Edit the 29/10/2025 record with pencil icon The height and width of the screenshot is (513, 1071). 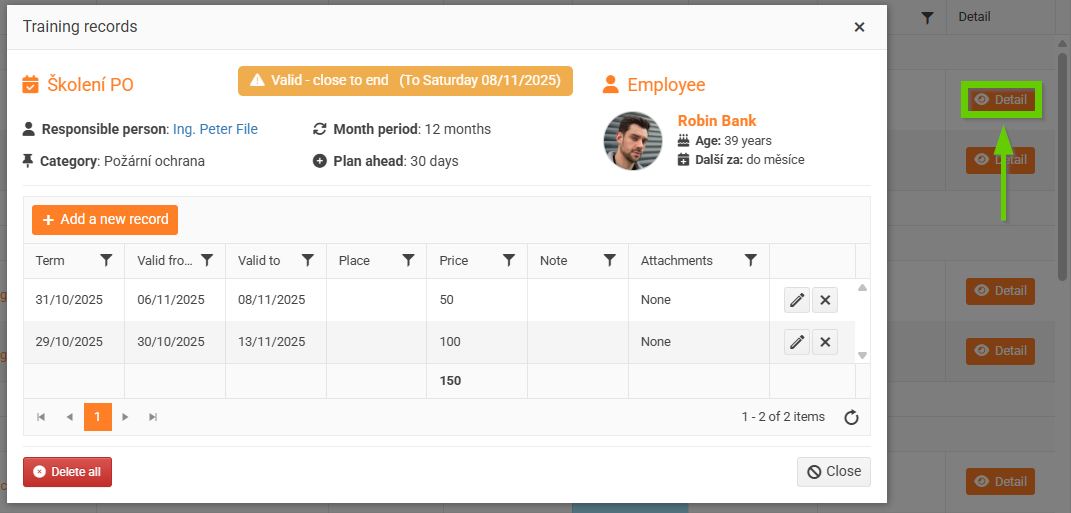(797, 342)
